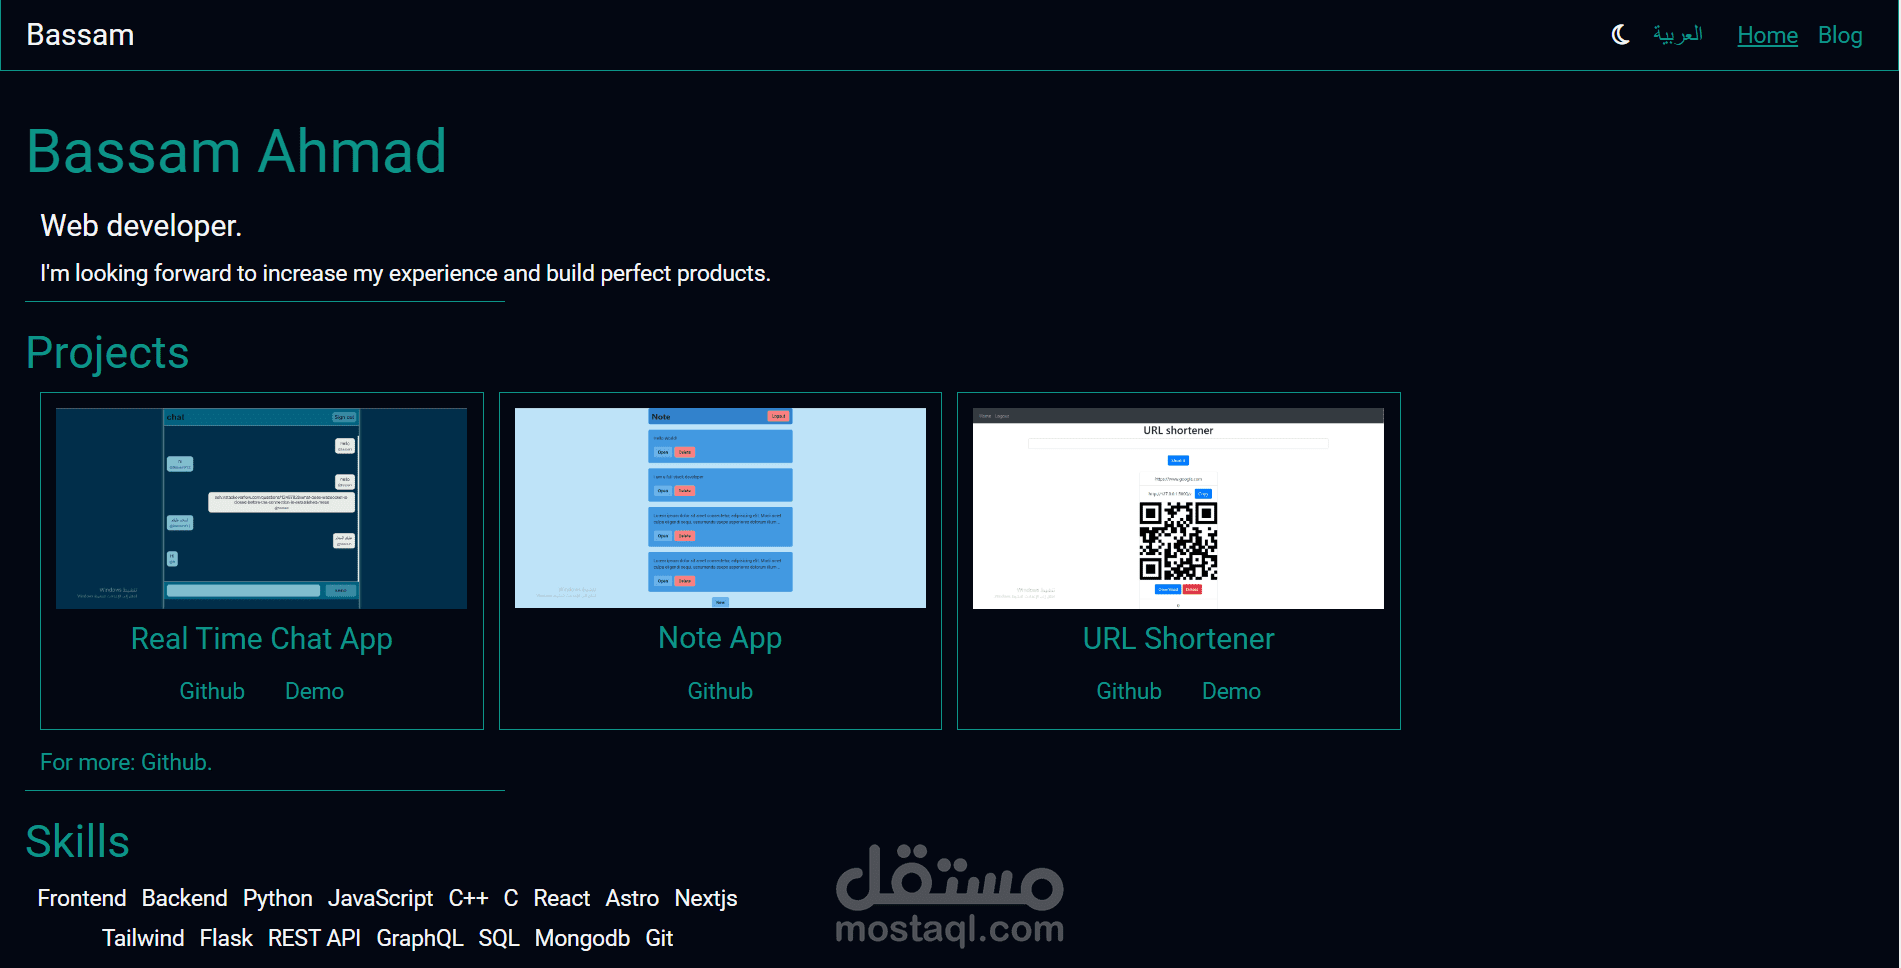Select the JavaScript skill tag
This screenshot has height=968, width=1901.
click(x=381, y=898)
